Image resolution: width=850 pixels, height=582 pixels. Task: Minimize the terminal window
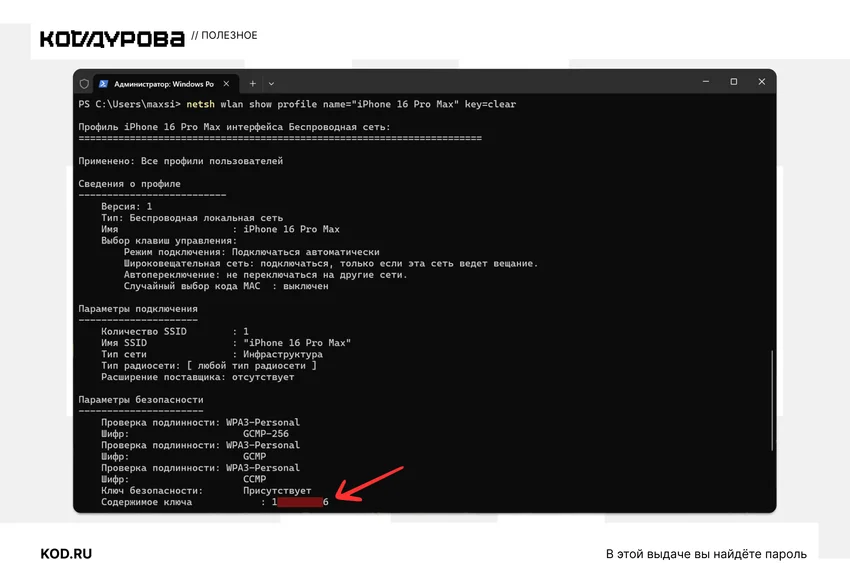click(706, 82)
